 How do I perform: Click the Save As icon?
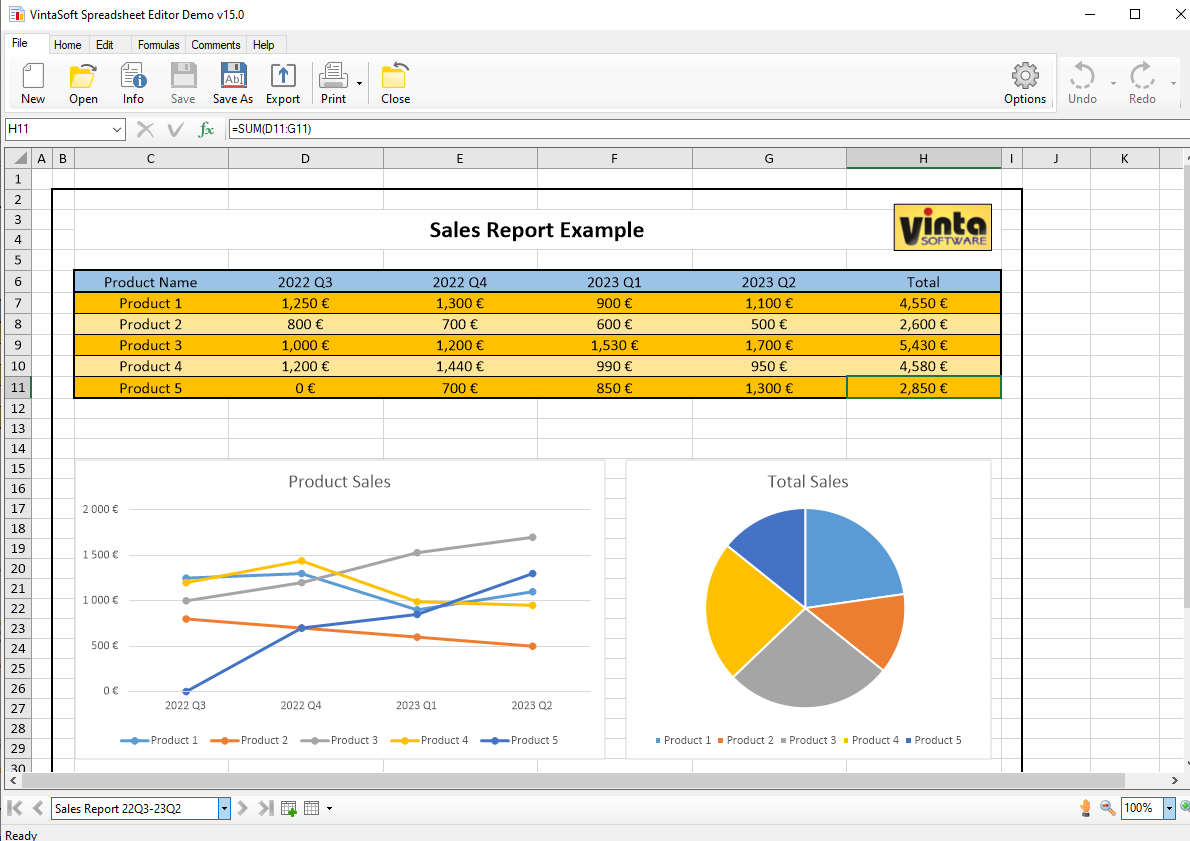click(x=233, y=83)
